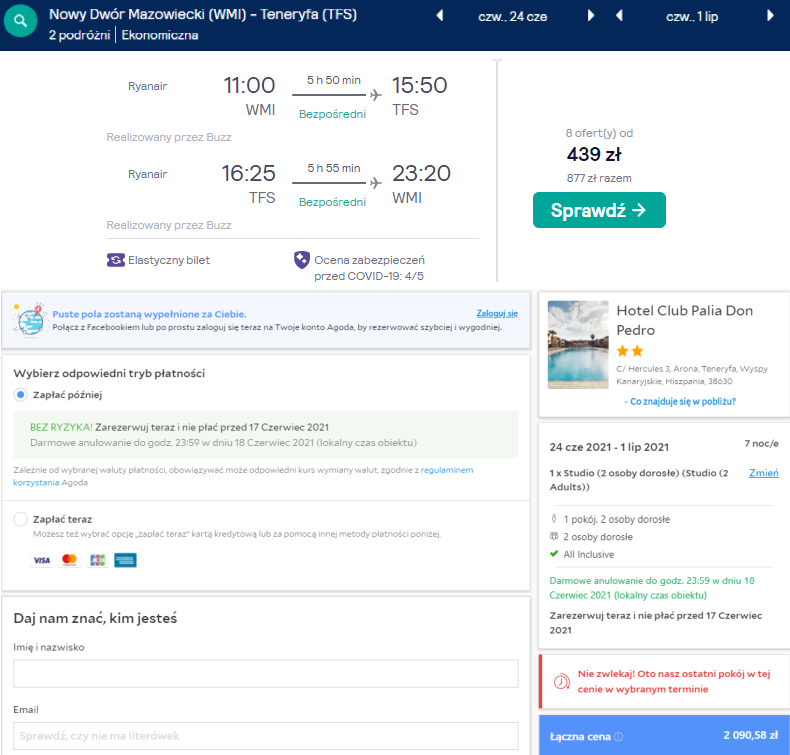790x755 pixels.
Task: Click the Mastercard icon
Action: pos(70,560)
